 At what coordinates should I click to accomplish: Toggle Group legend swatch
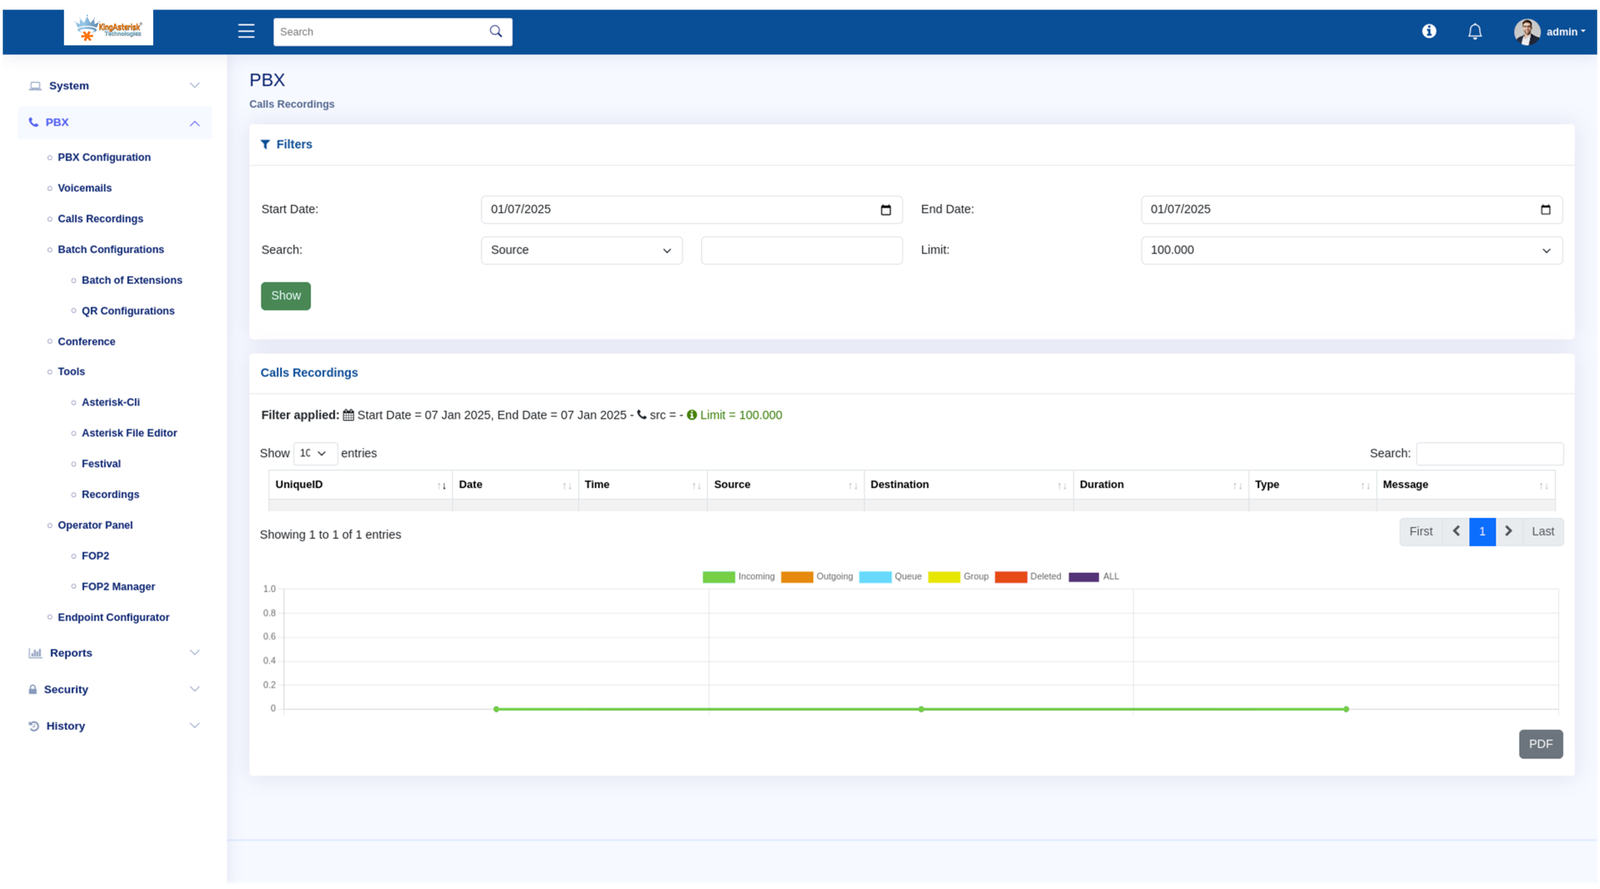944,577
